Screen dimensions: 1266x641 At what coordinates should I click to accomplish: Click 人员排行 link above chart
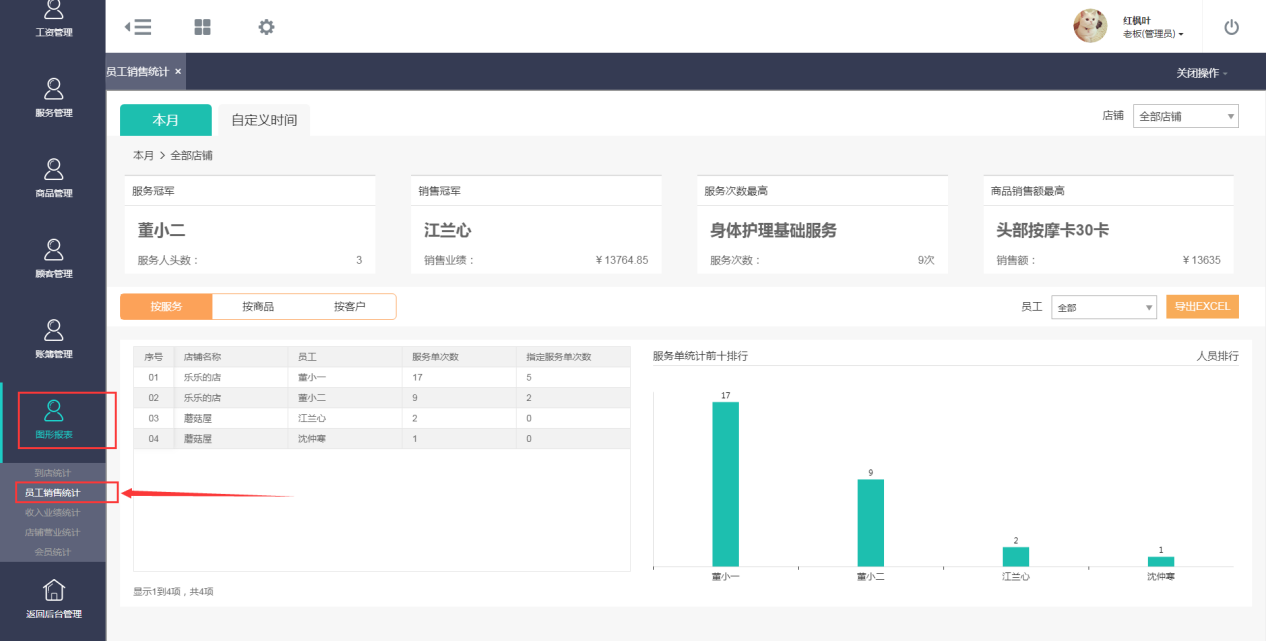1217,356
